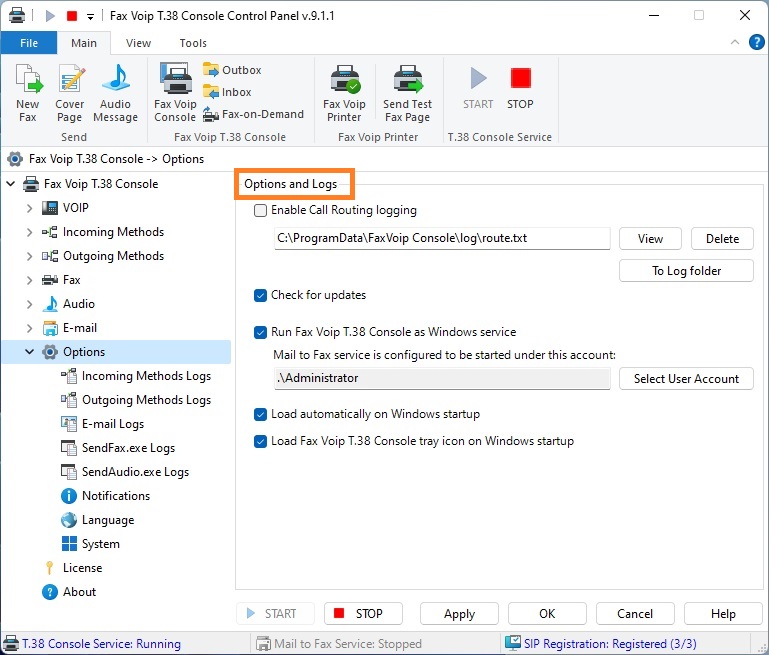Expand the E-mail tree node
Screen dimensions: 769x655
pyautogui.click(x=29, y=328)
